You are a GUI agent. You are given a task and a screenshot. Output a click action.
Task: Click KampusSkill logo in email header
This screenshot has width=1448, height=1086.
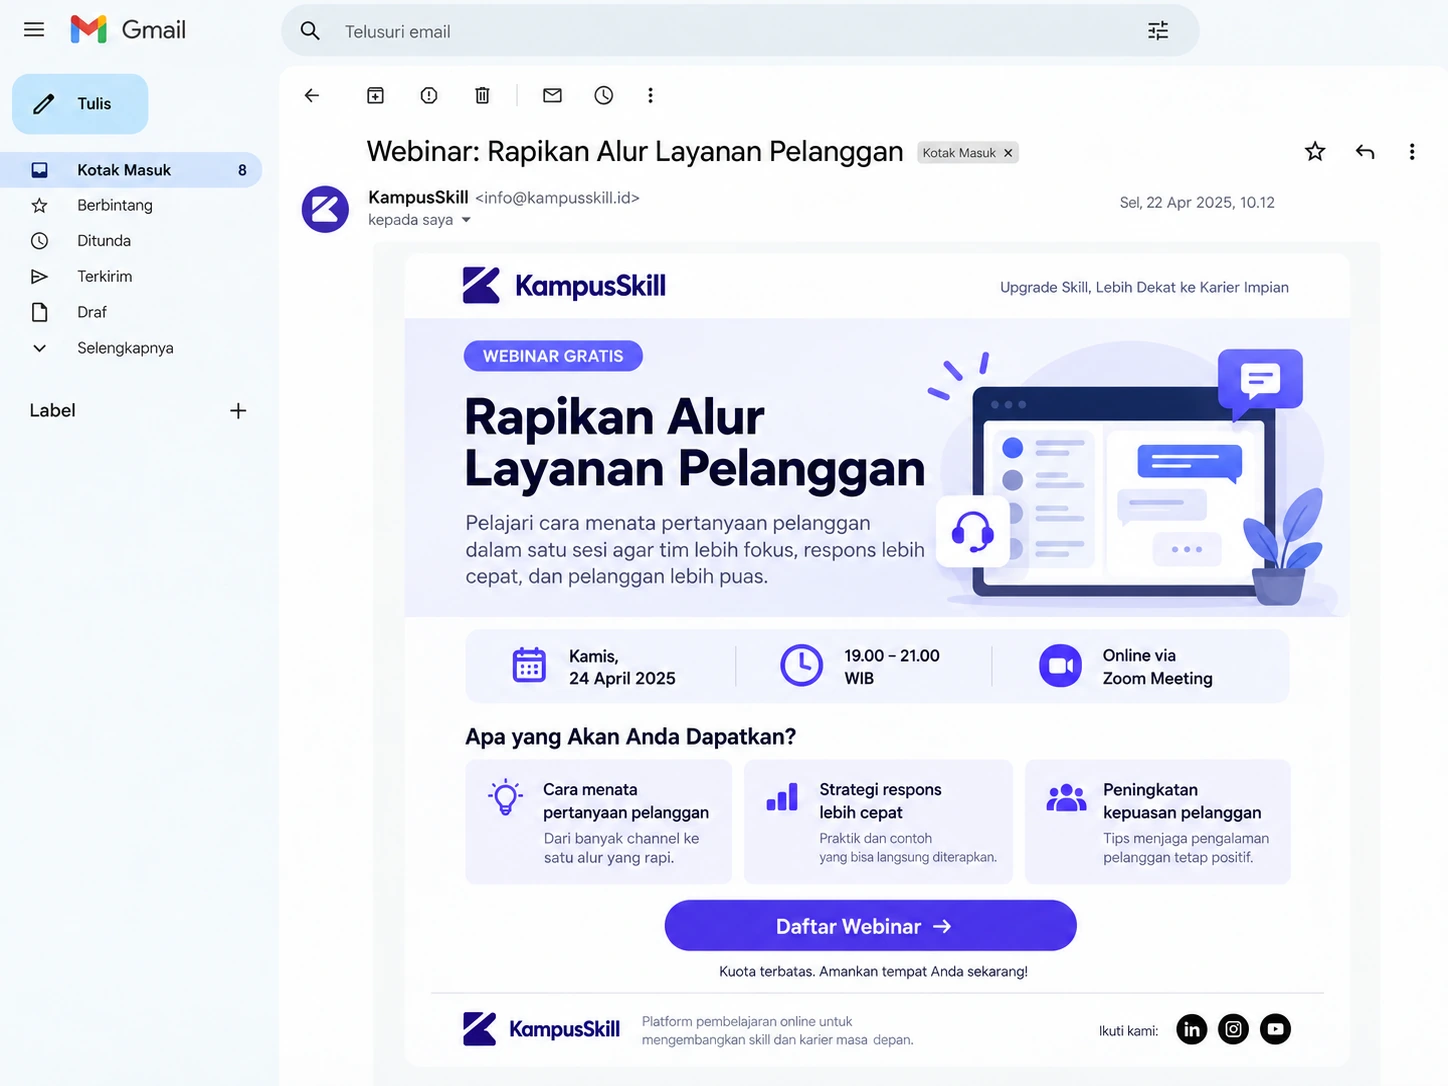pyautogui.click(x=564, y=286)
